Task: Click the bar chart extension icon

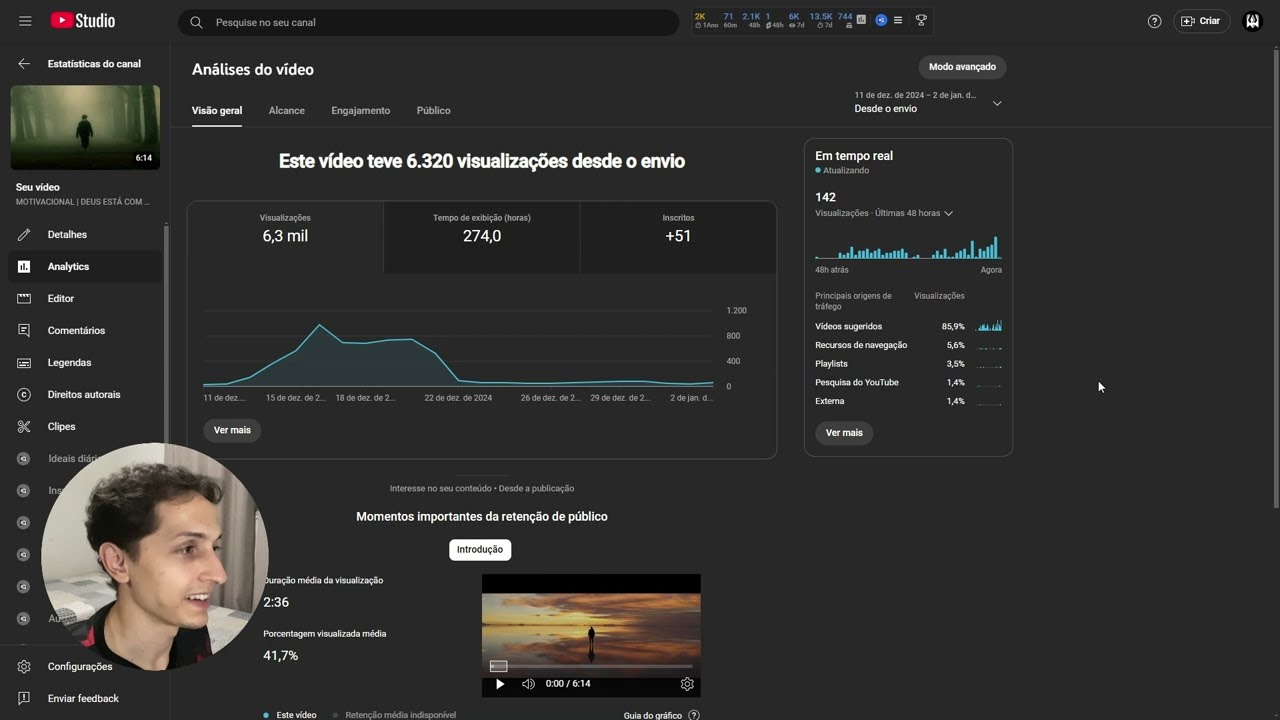Action: pyautogui.click(x=862, y=20)
